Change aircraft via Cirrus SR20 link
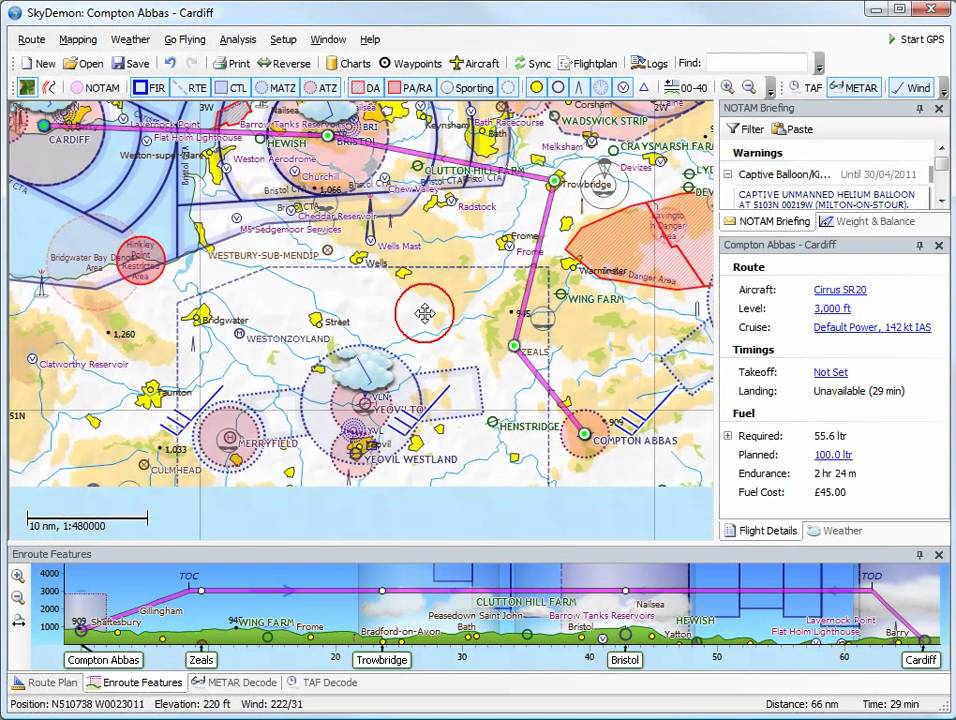This screenshot has width=956, height=720. [840, 290]
